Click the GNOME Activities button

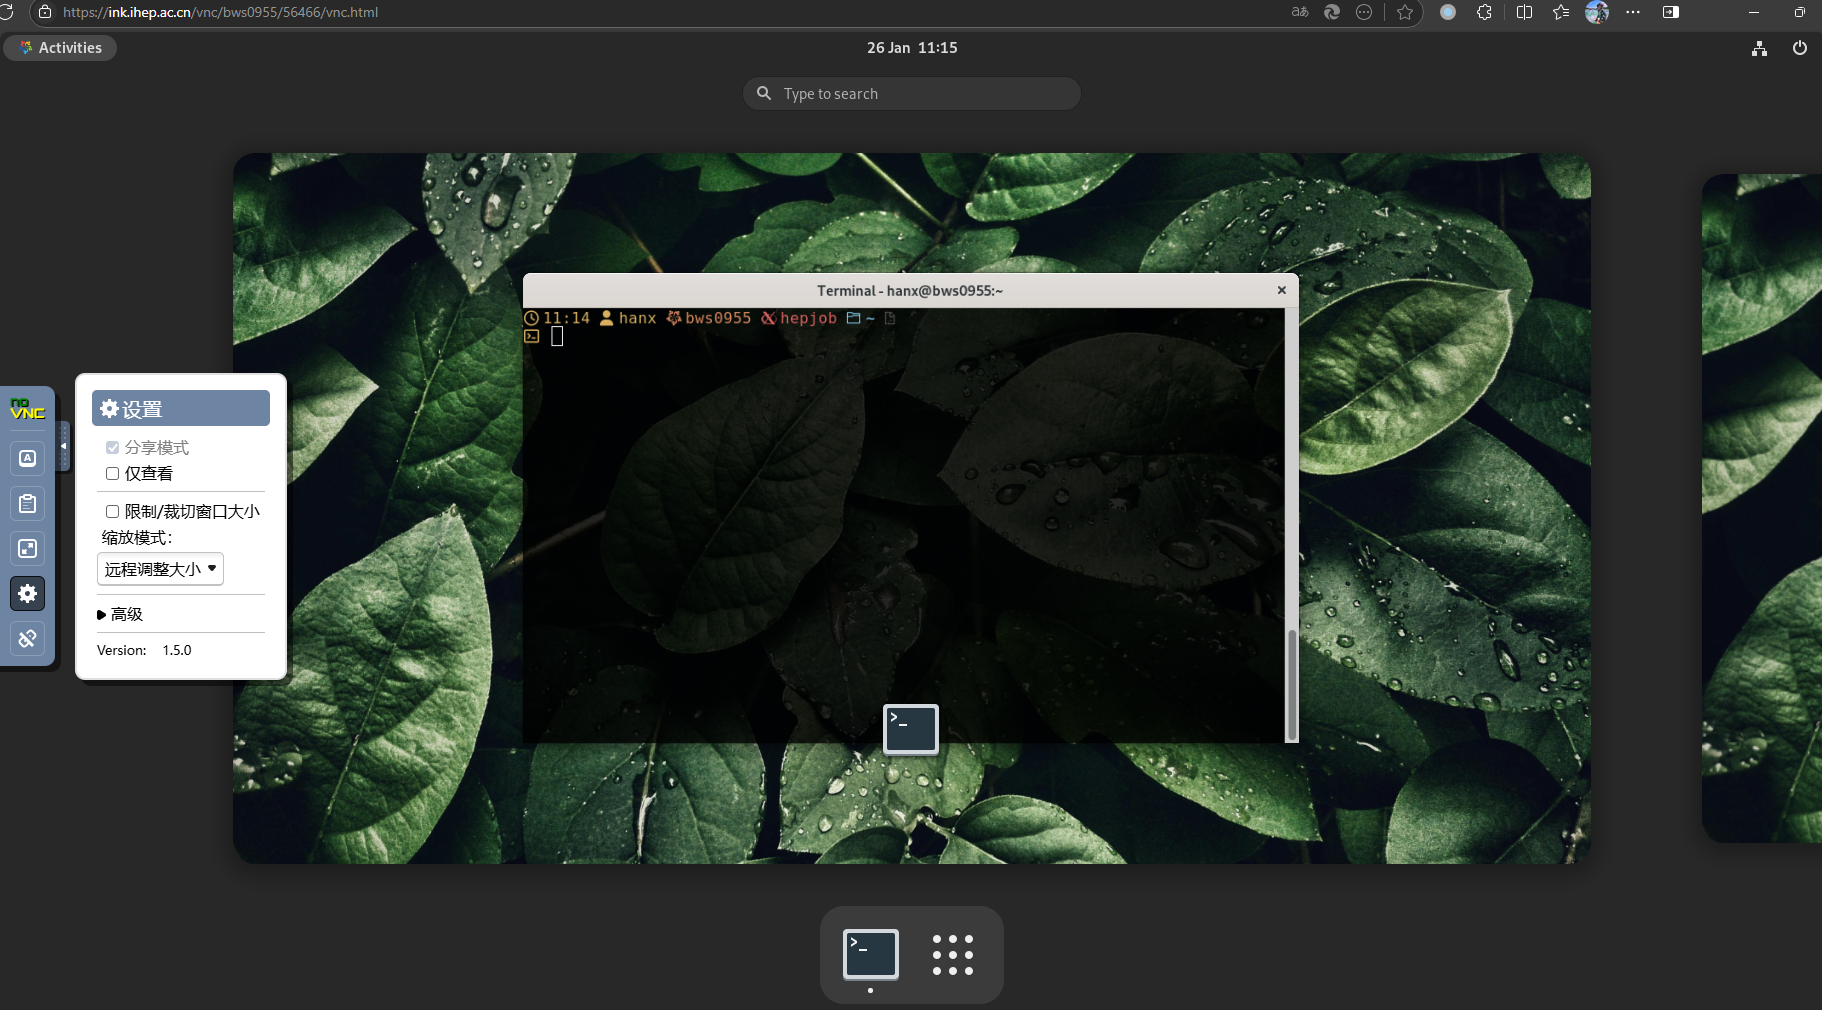point(60,48)
